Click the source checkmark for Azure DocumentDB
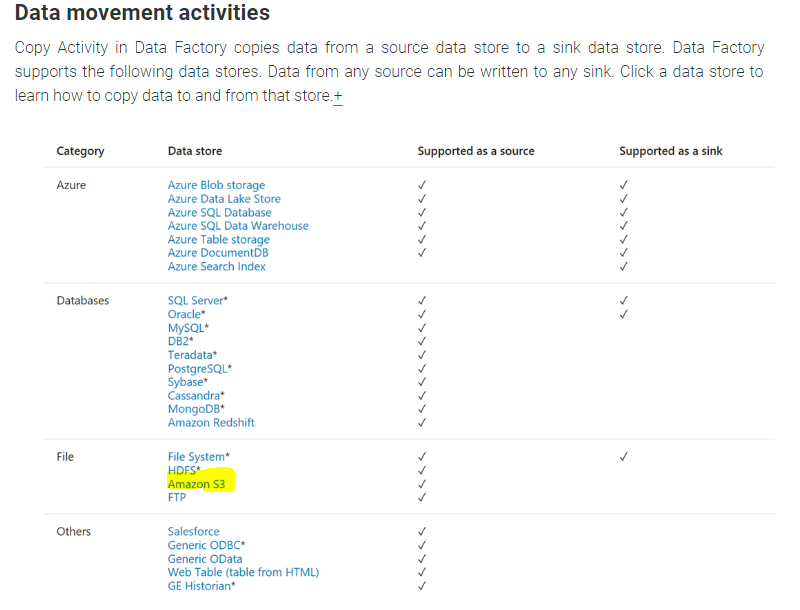Image resolution: width=800 pixels, height=610 pixels. [422, 253]
